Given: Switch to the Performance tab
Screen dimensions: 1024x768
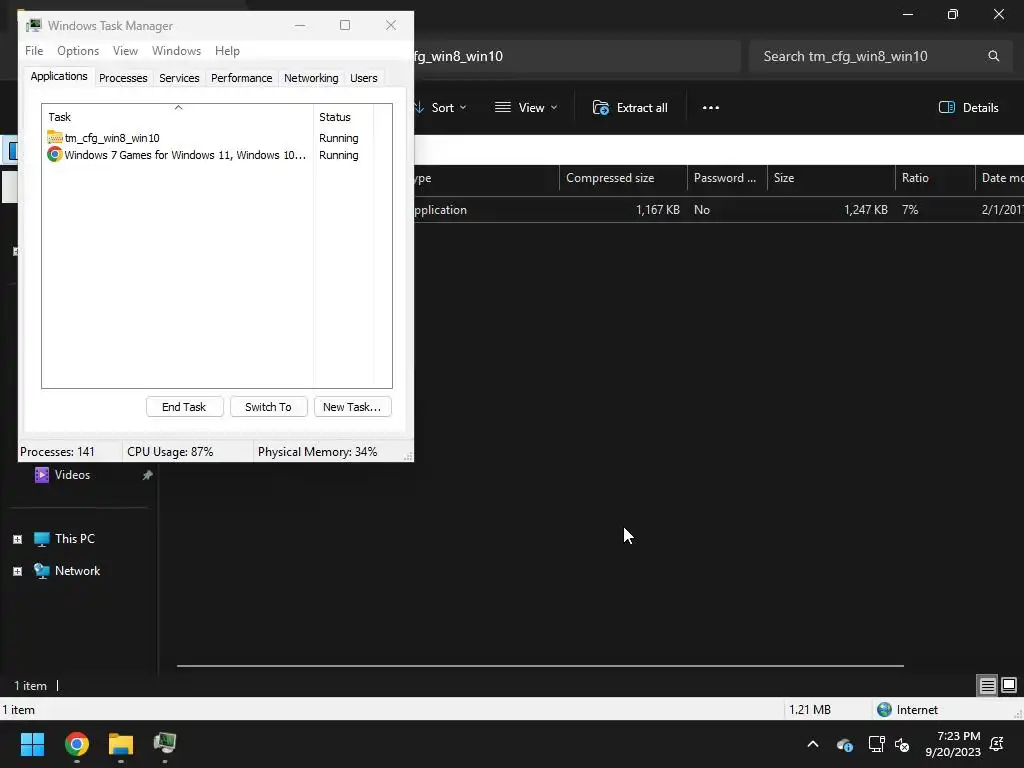Looking at the screenshot, I should tap(241, 78).
